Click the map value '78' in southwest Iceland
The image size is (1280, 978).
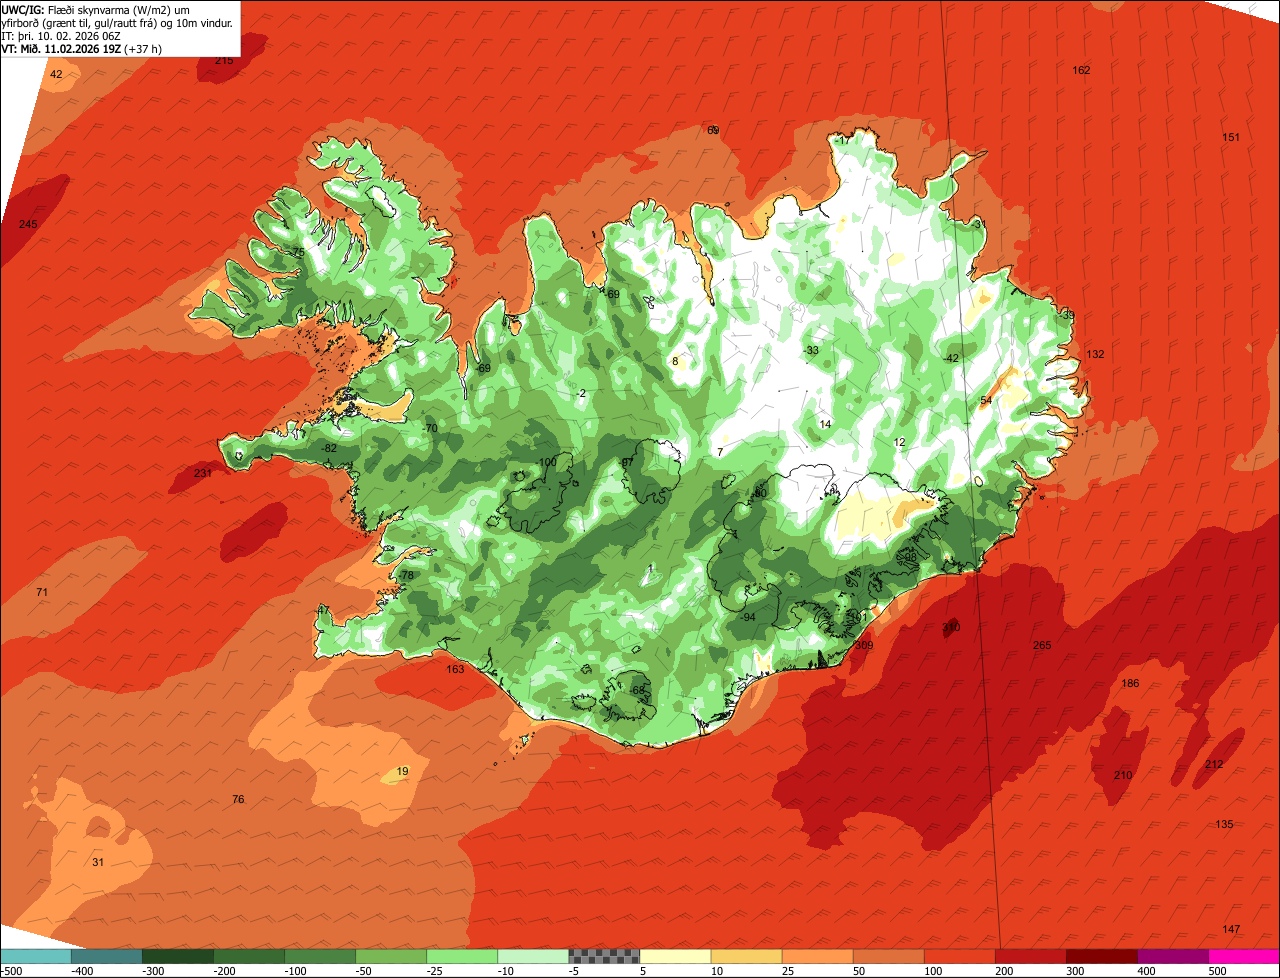point(407,576)
